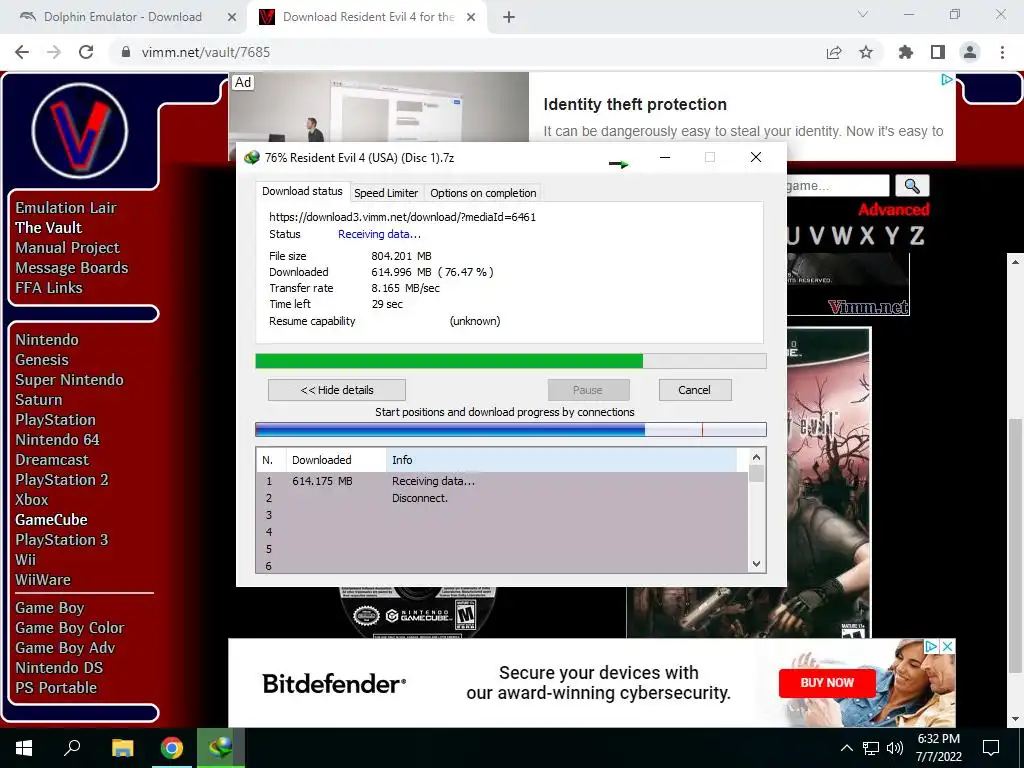Reload the vimm.net page

tap(86, 52)
